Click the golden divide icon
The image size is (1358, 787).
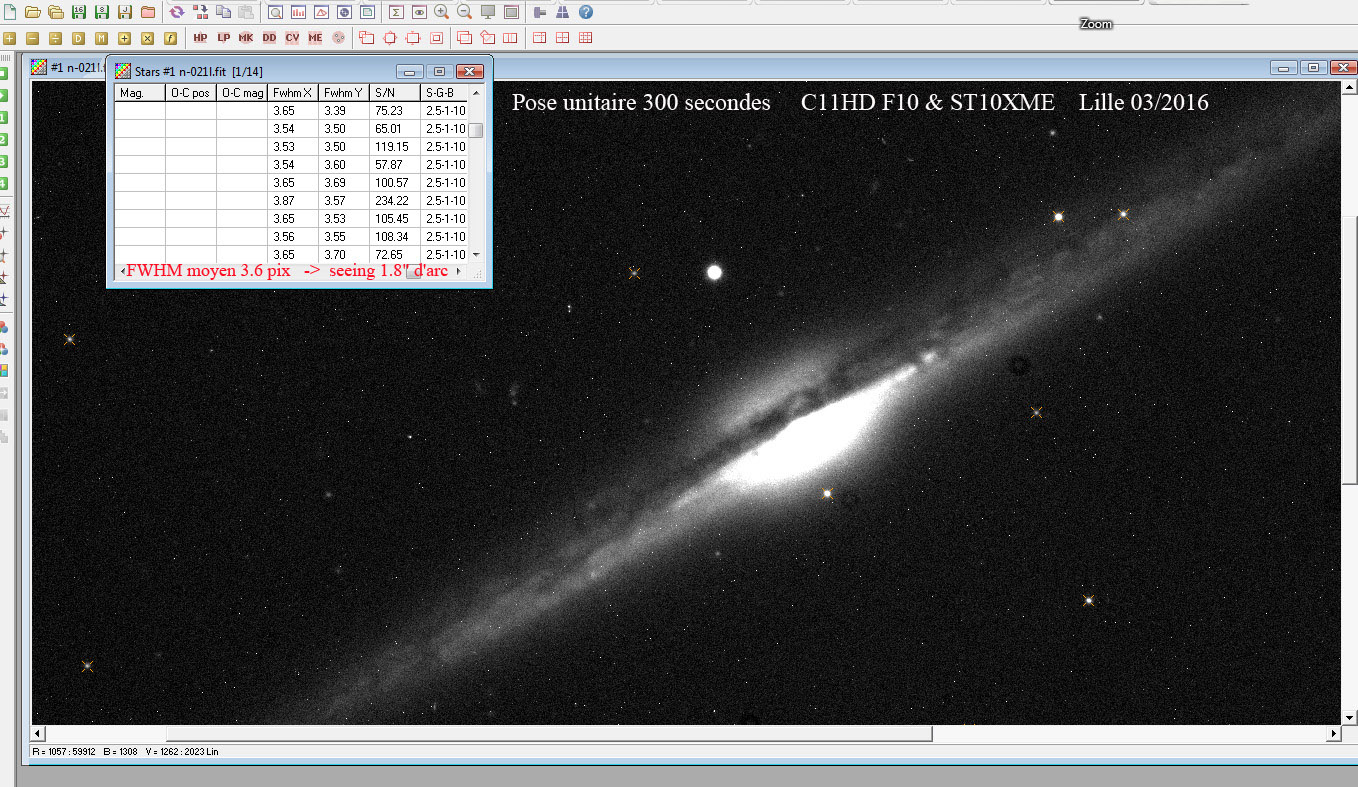(55, 38)
